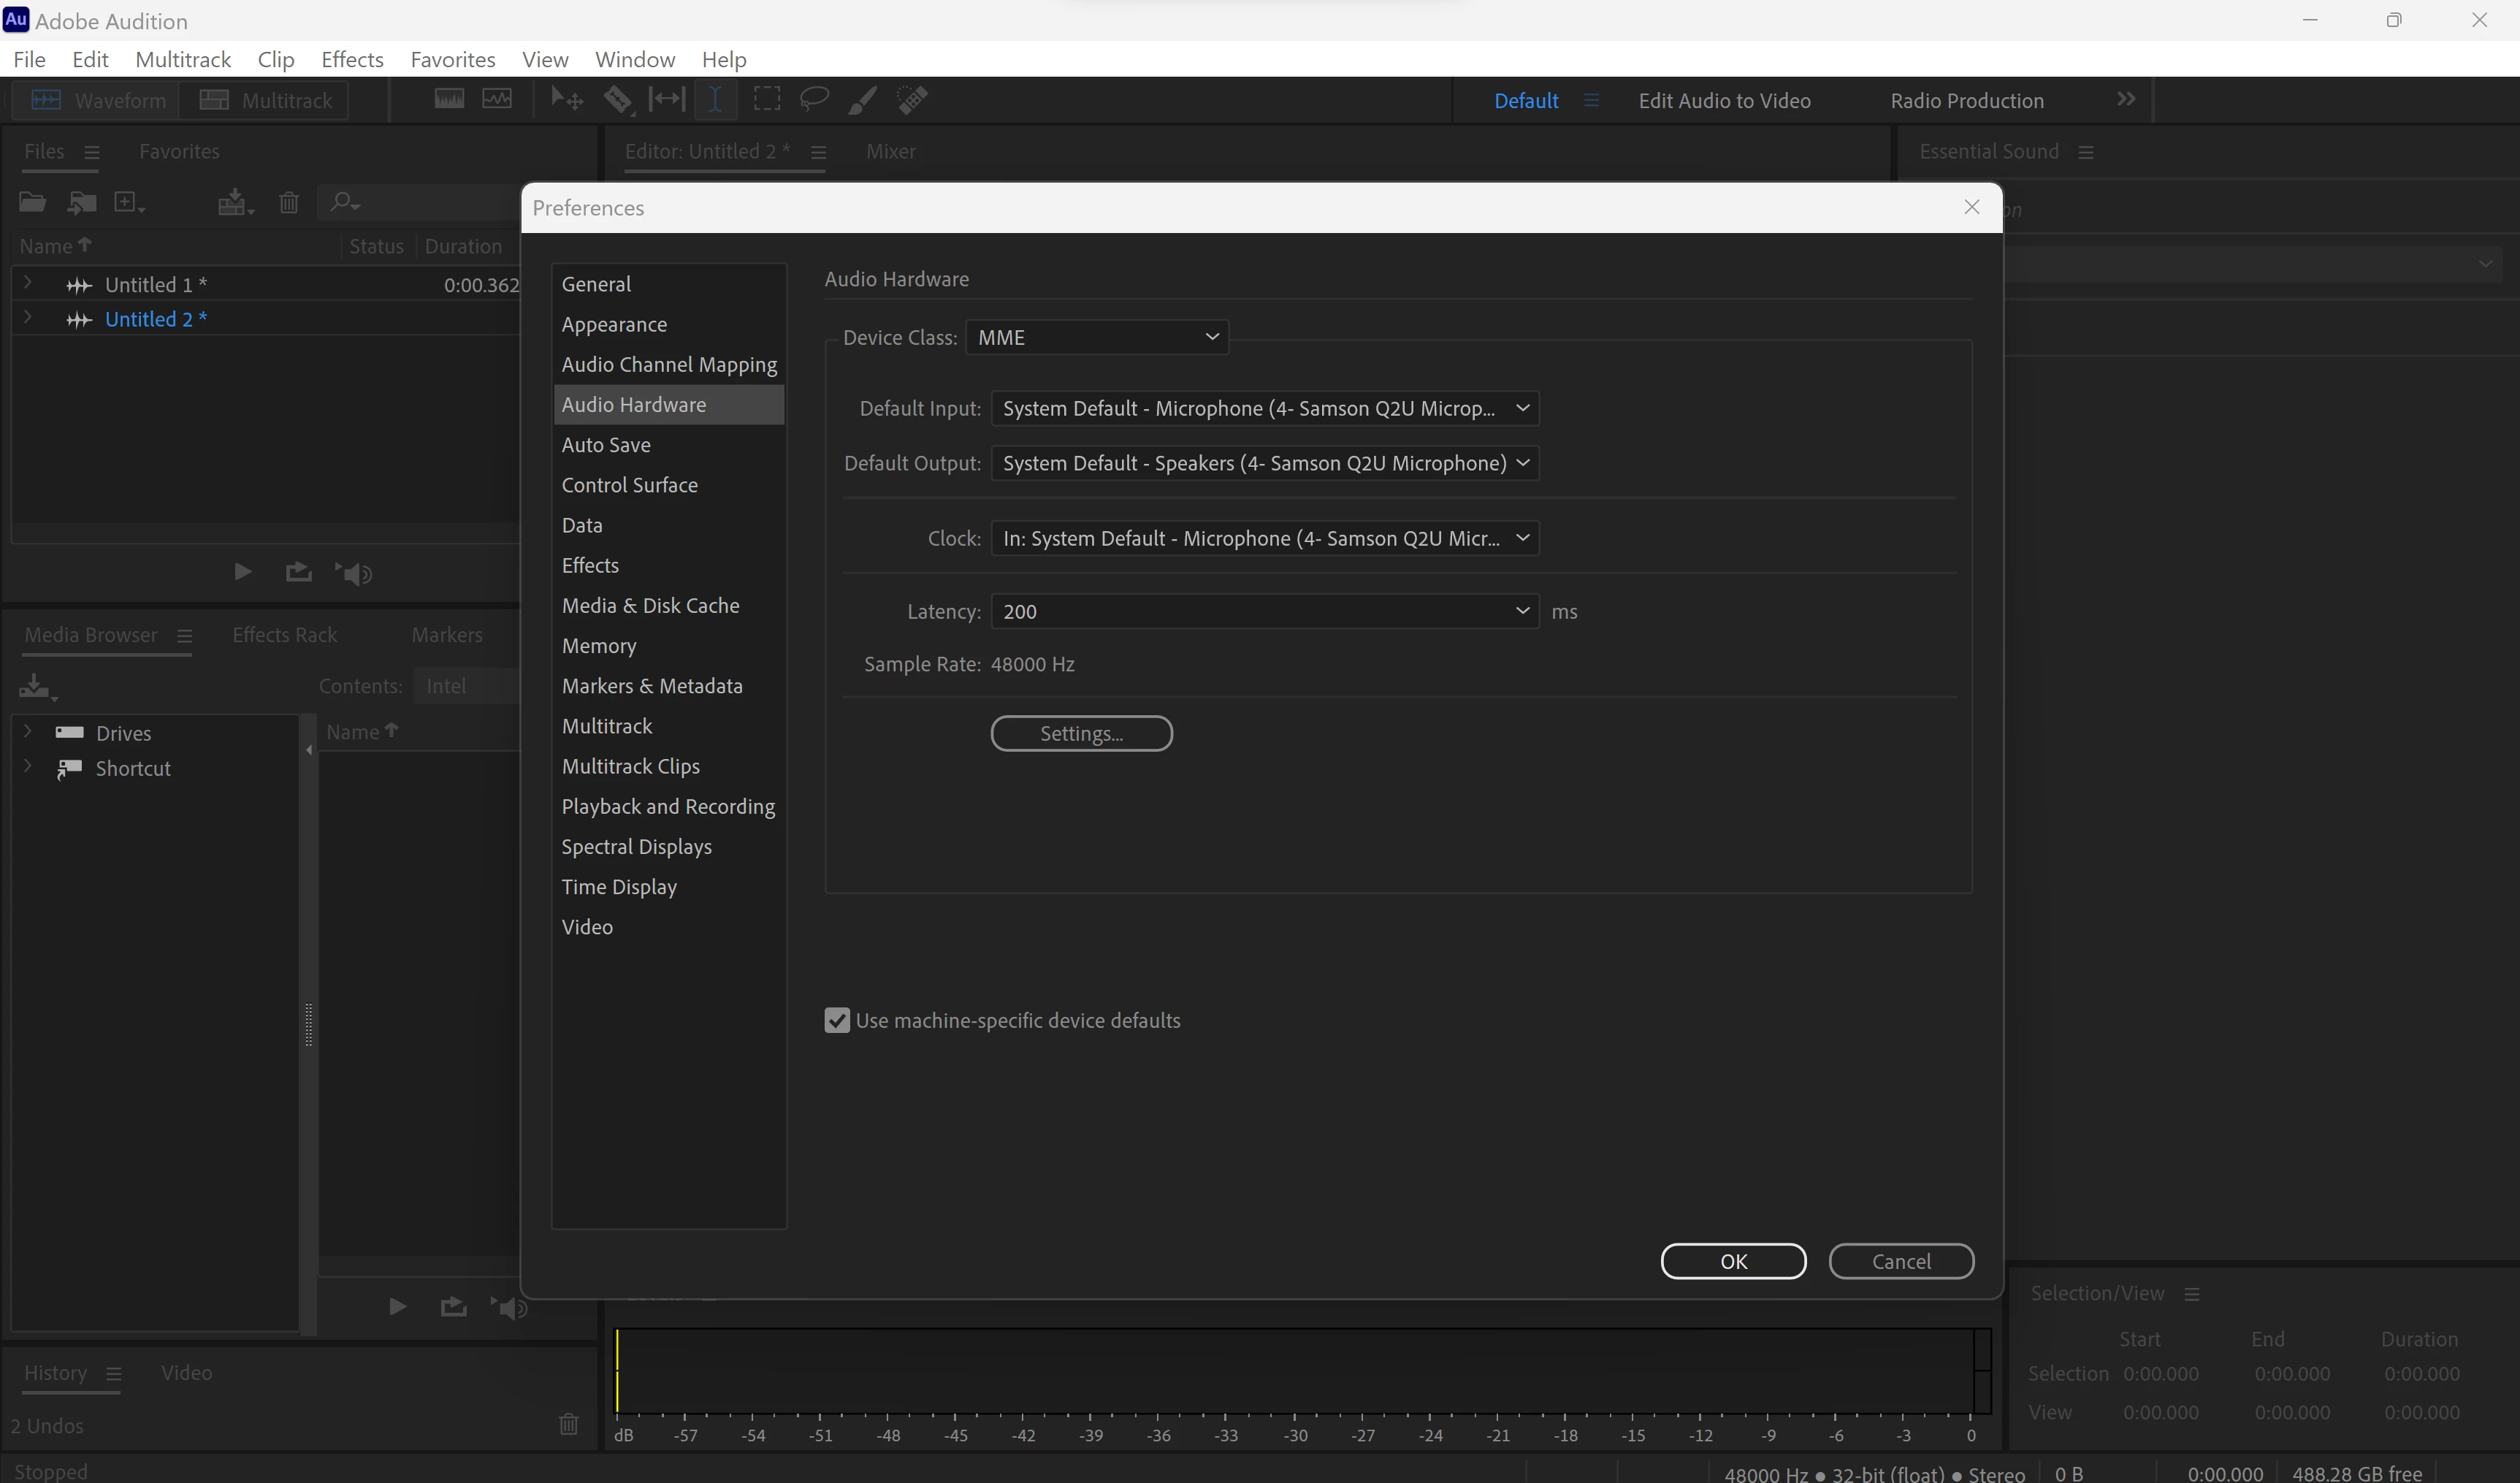The width and height of the screenshot is (2520, 1483).
Task: Expand the Drives tree item
Action: click(28, 732)
